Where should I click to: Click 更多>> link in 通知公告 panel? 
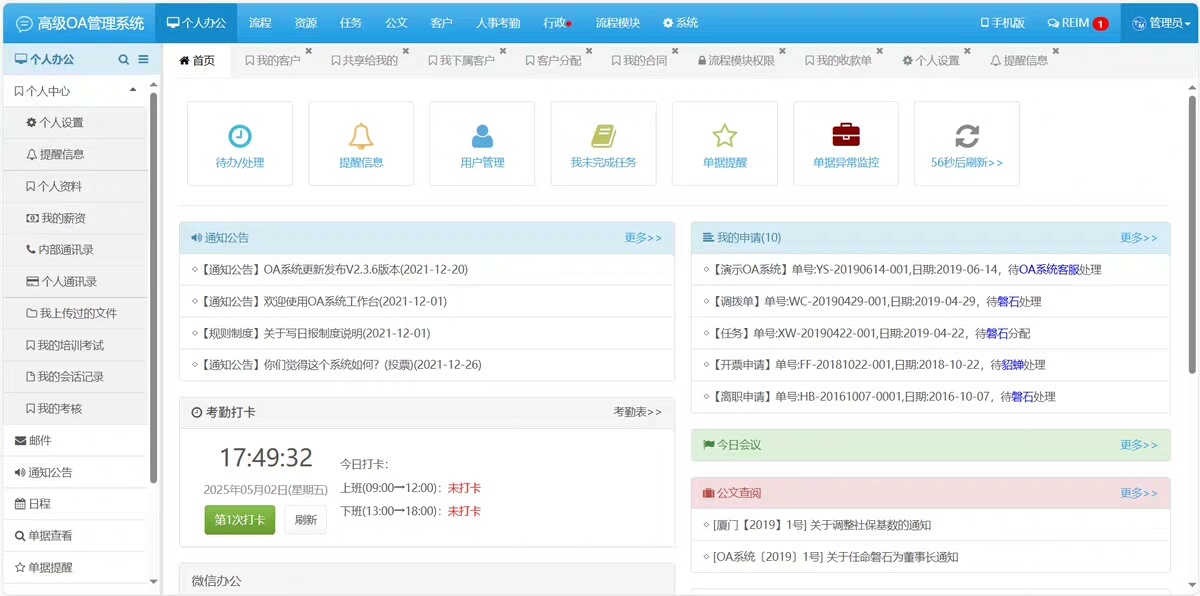[643, 238]
